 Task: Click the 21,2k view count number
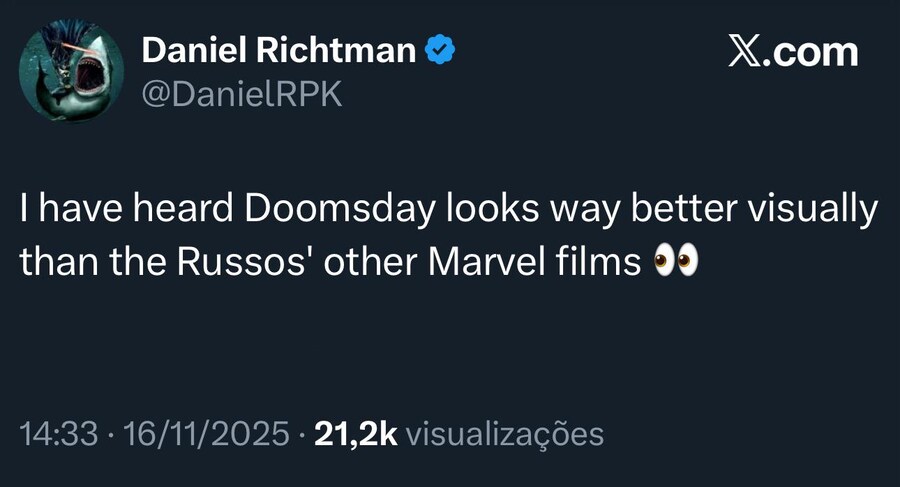356,434
